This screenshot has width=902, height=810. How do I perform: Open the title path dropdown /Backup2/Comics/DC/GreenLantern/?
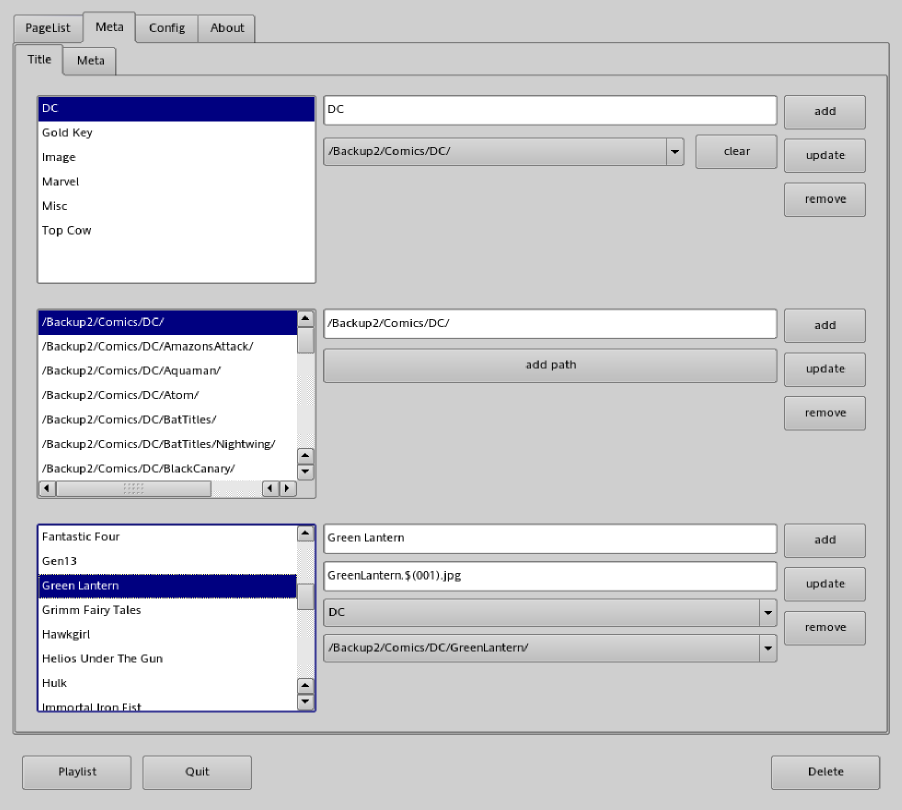tap(550, 648)
